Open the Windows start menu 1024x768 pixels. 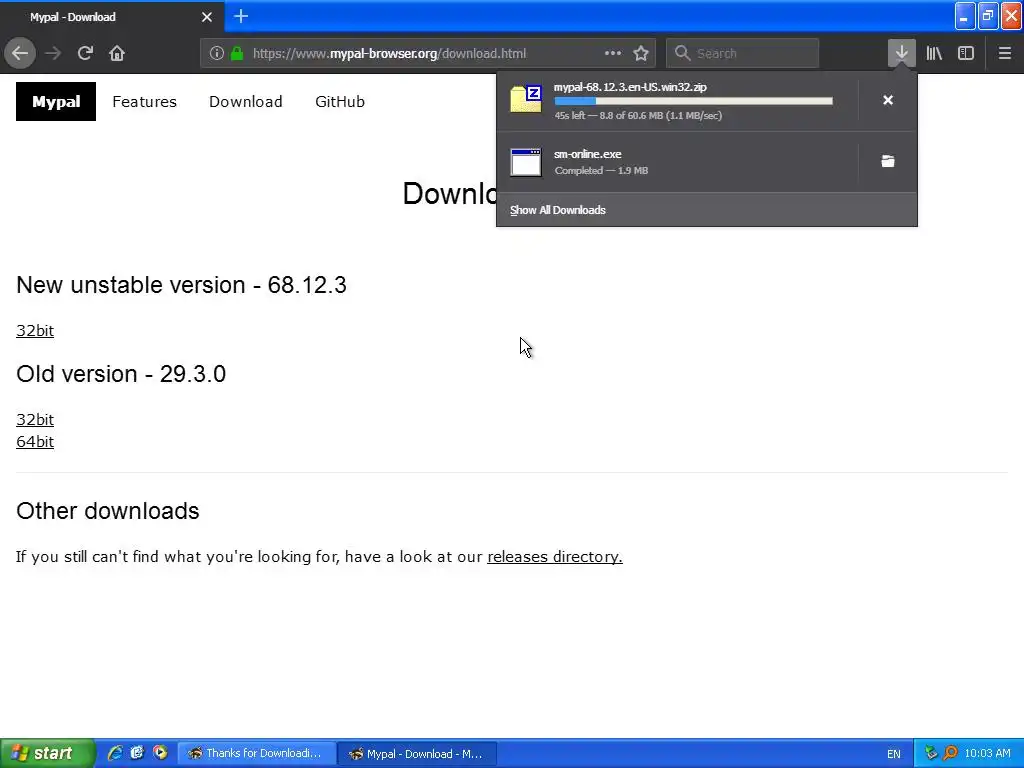tap(47, 753)
